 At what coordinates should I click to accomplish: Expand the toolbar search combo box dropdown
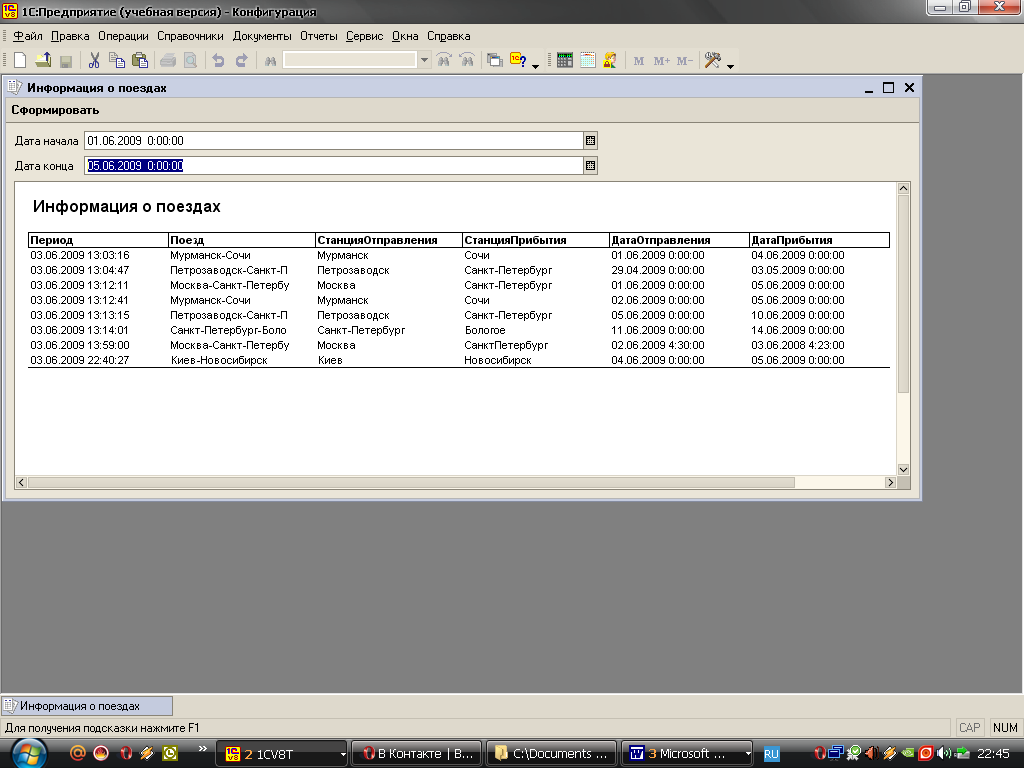point(424,61)
